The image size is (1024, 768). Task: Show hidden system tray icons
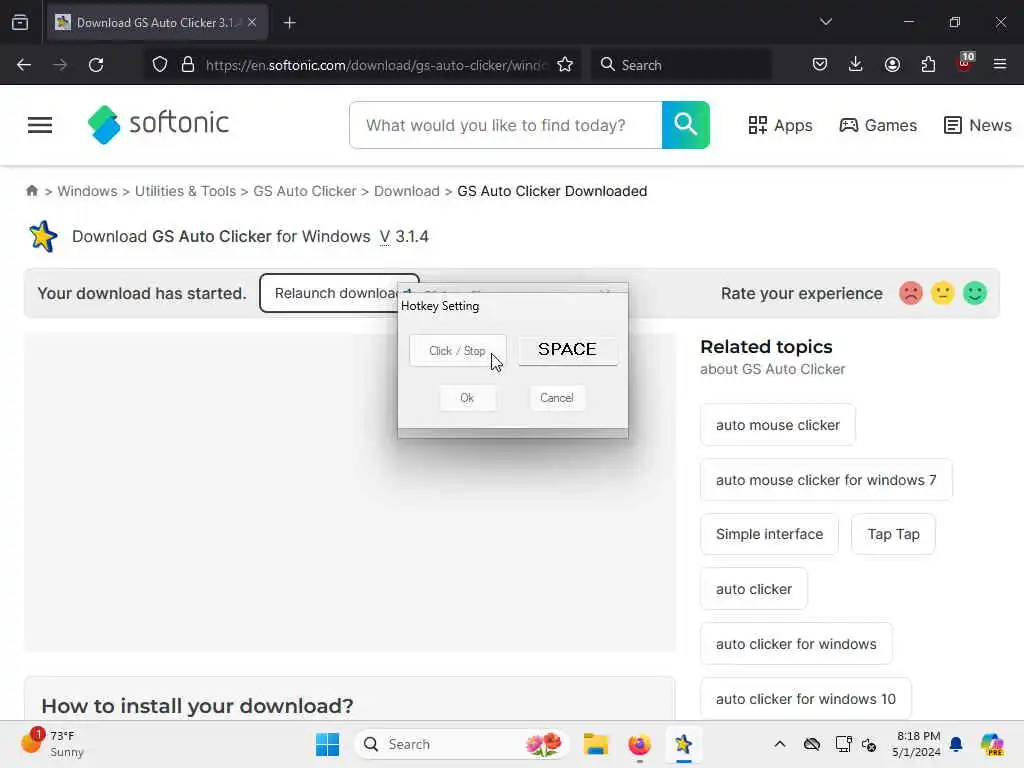tap(780, 744)
